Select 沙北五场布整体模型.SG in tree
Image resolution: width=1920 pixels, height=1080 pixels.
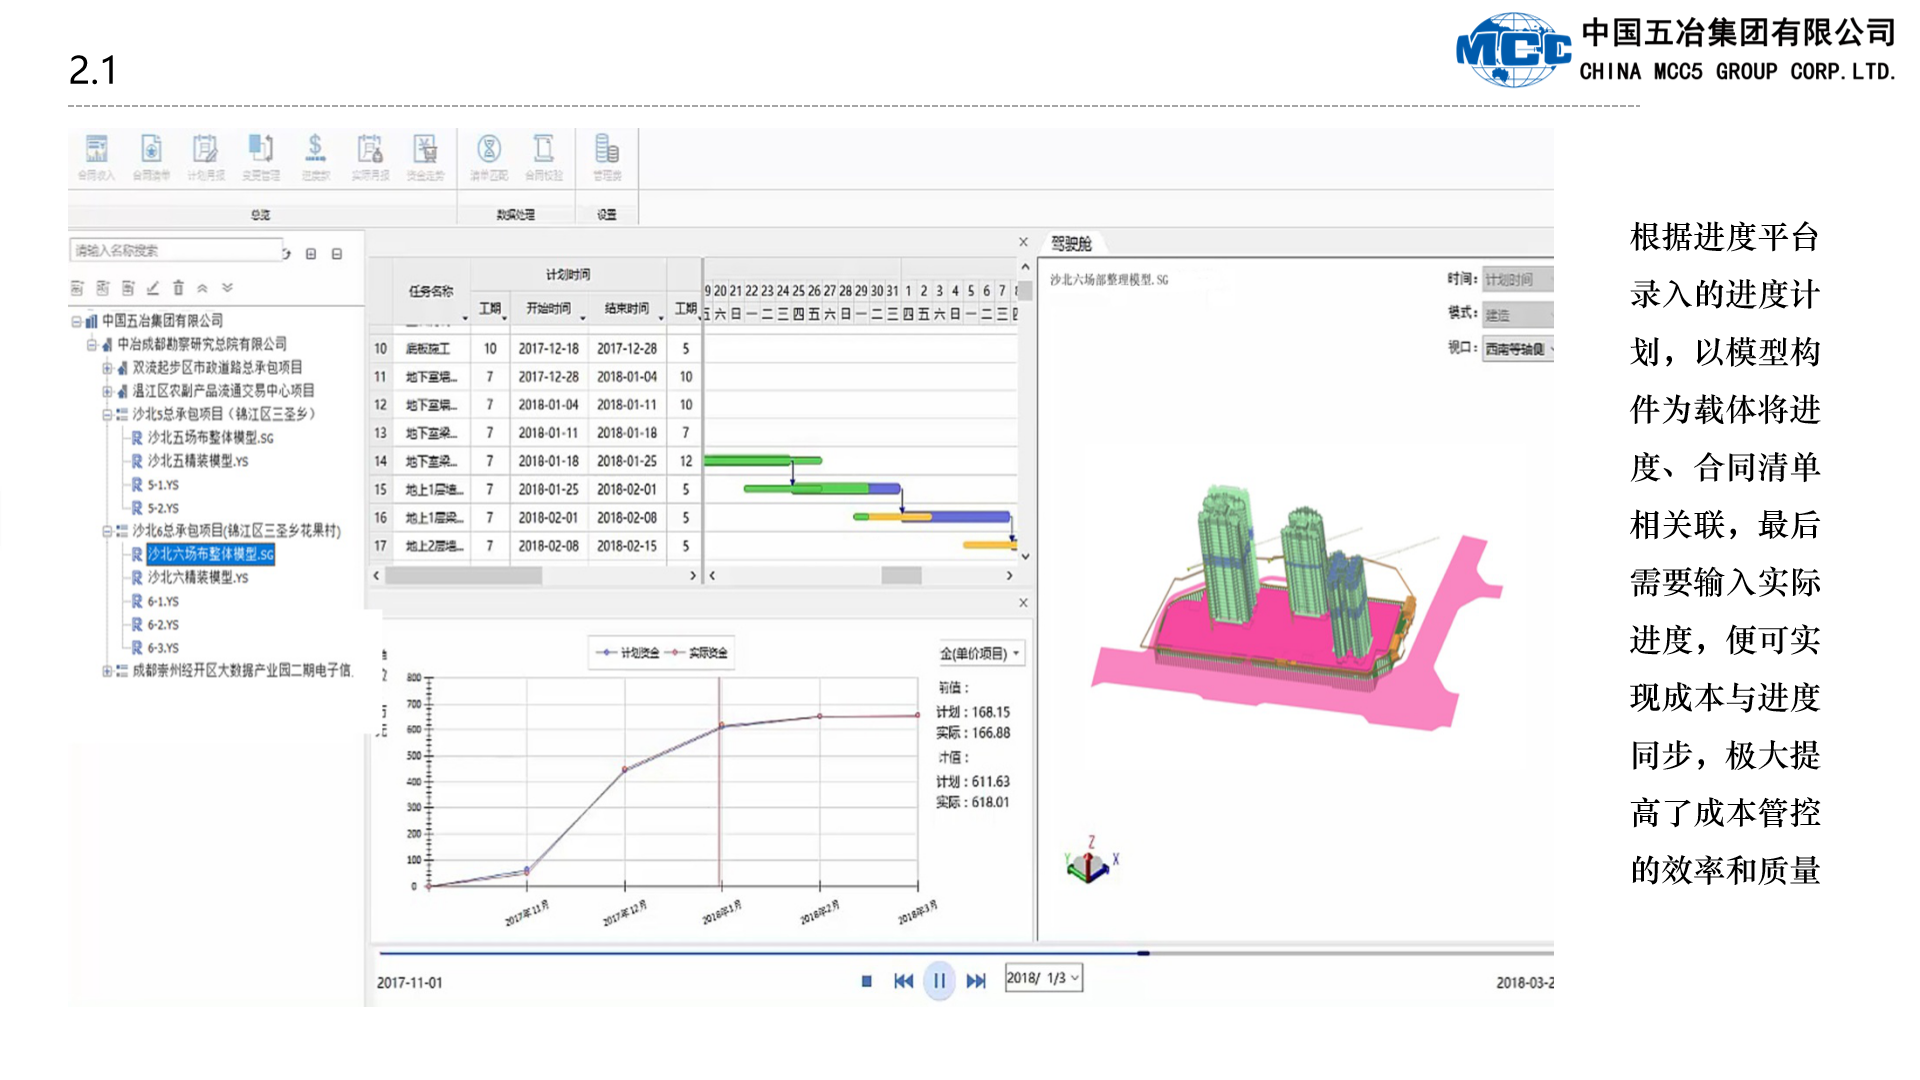pyautogui.click(x=210, y=438)
